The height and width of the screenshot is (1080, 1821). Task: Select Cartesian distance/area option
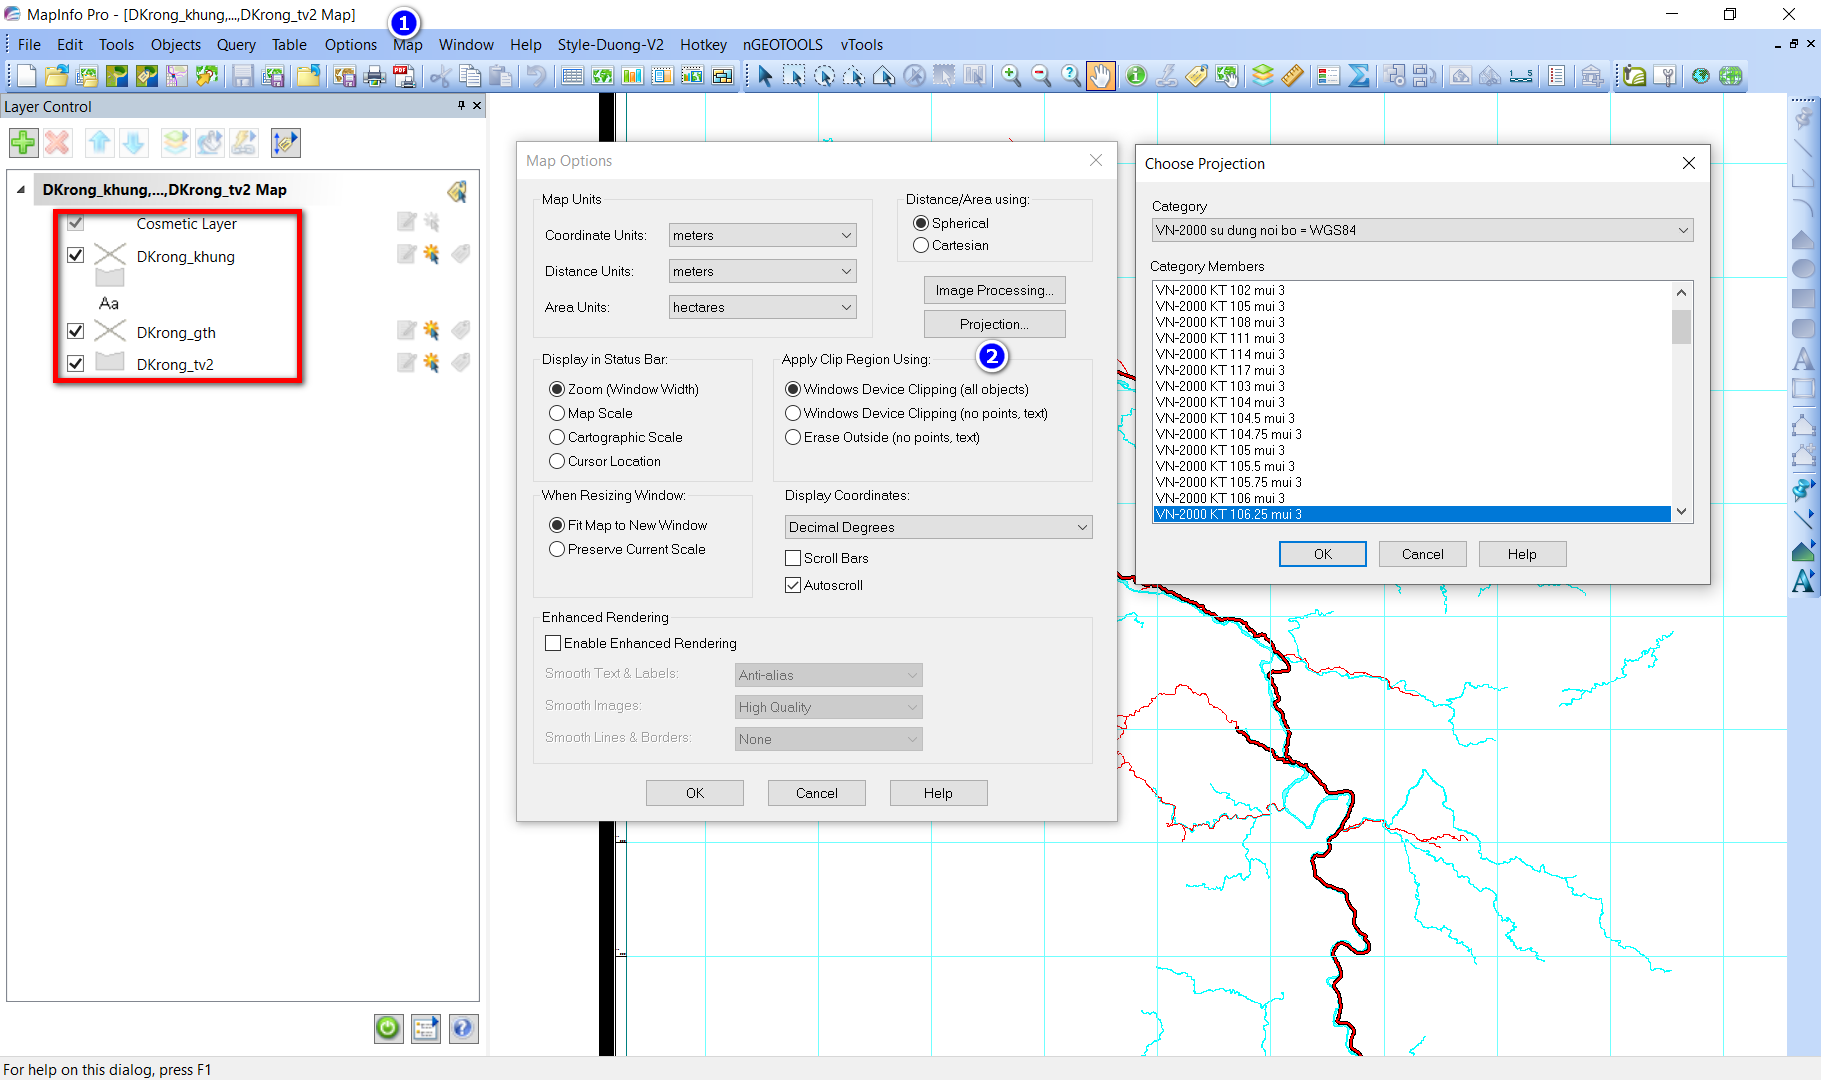(x=921, y=245)
